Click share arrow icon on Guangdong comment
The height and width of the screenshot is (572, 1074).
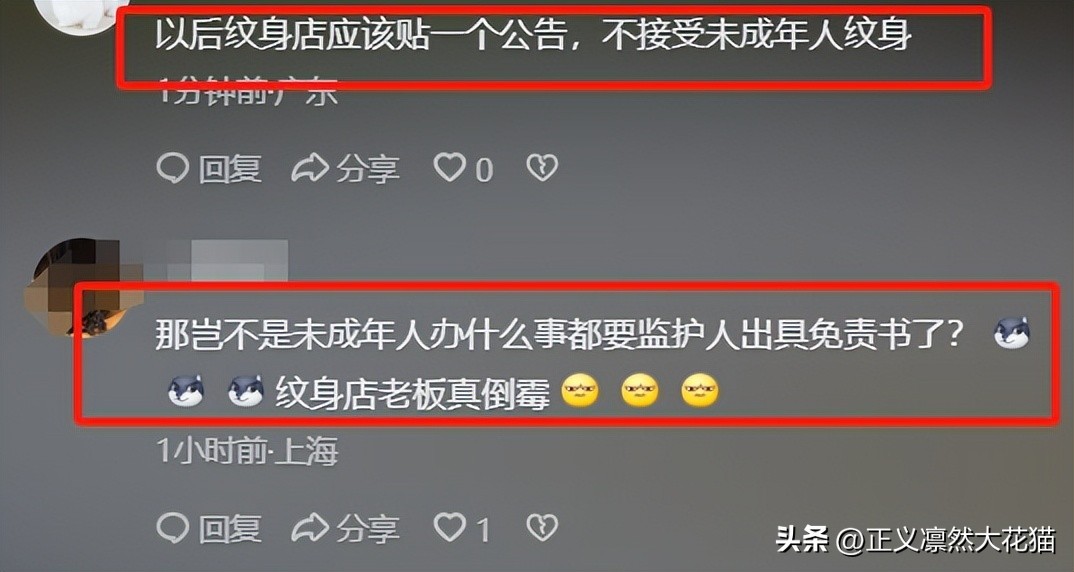point(310,169)
